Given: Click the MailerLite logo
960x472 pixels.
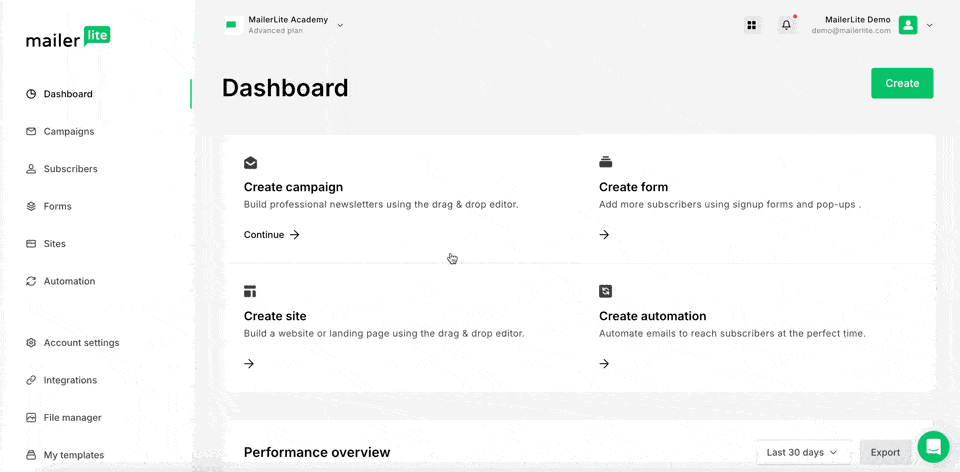Looking at the screenshot, I should [x=68, y=38].
